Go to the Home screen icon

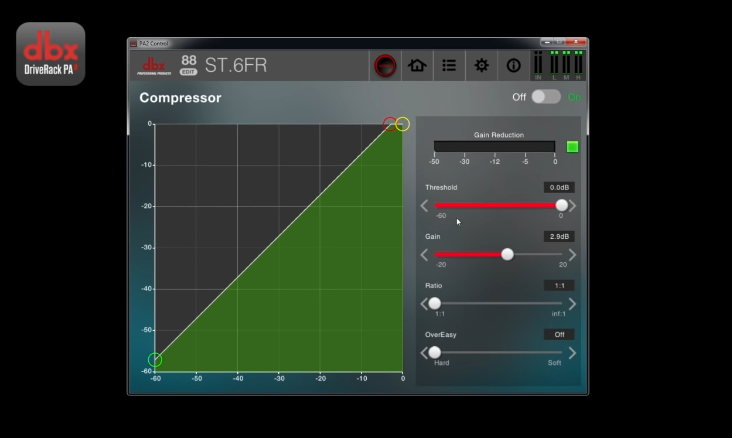click(x=417, y=66)
